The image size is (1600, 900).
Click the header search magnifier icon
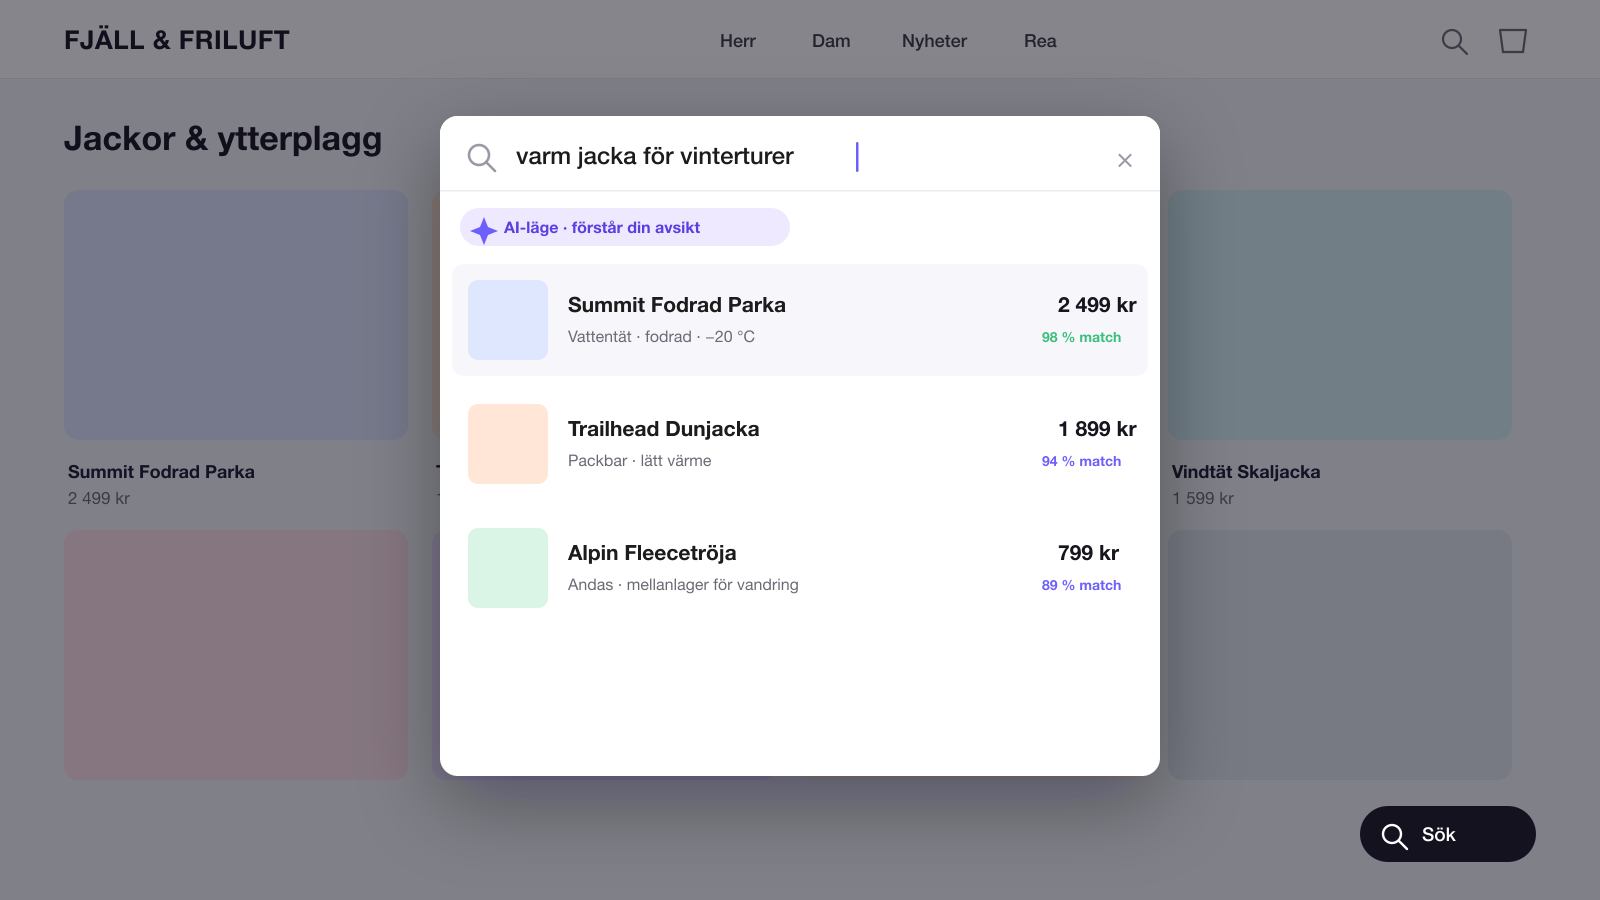pyautogui.click(x=1454, y=41)
